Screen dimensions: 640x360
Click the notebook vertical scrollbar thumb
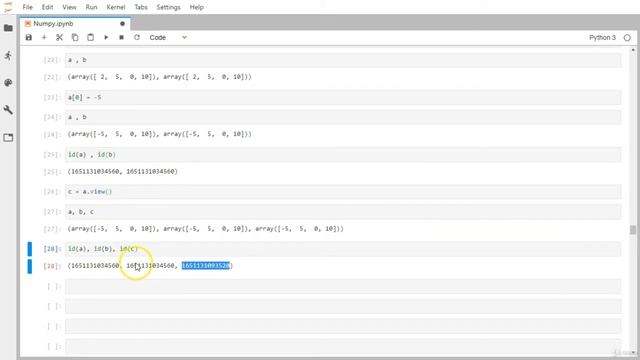point(633,230)
